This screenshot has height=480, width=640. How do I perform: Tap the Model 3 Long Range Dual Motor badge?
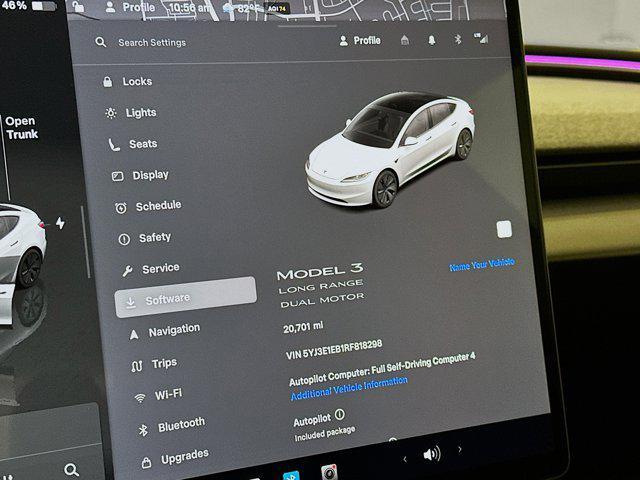click(x=320, y=285)
